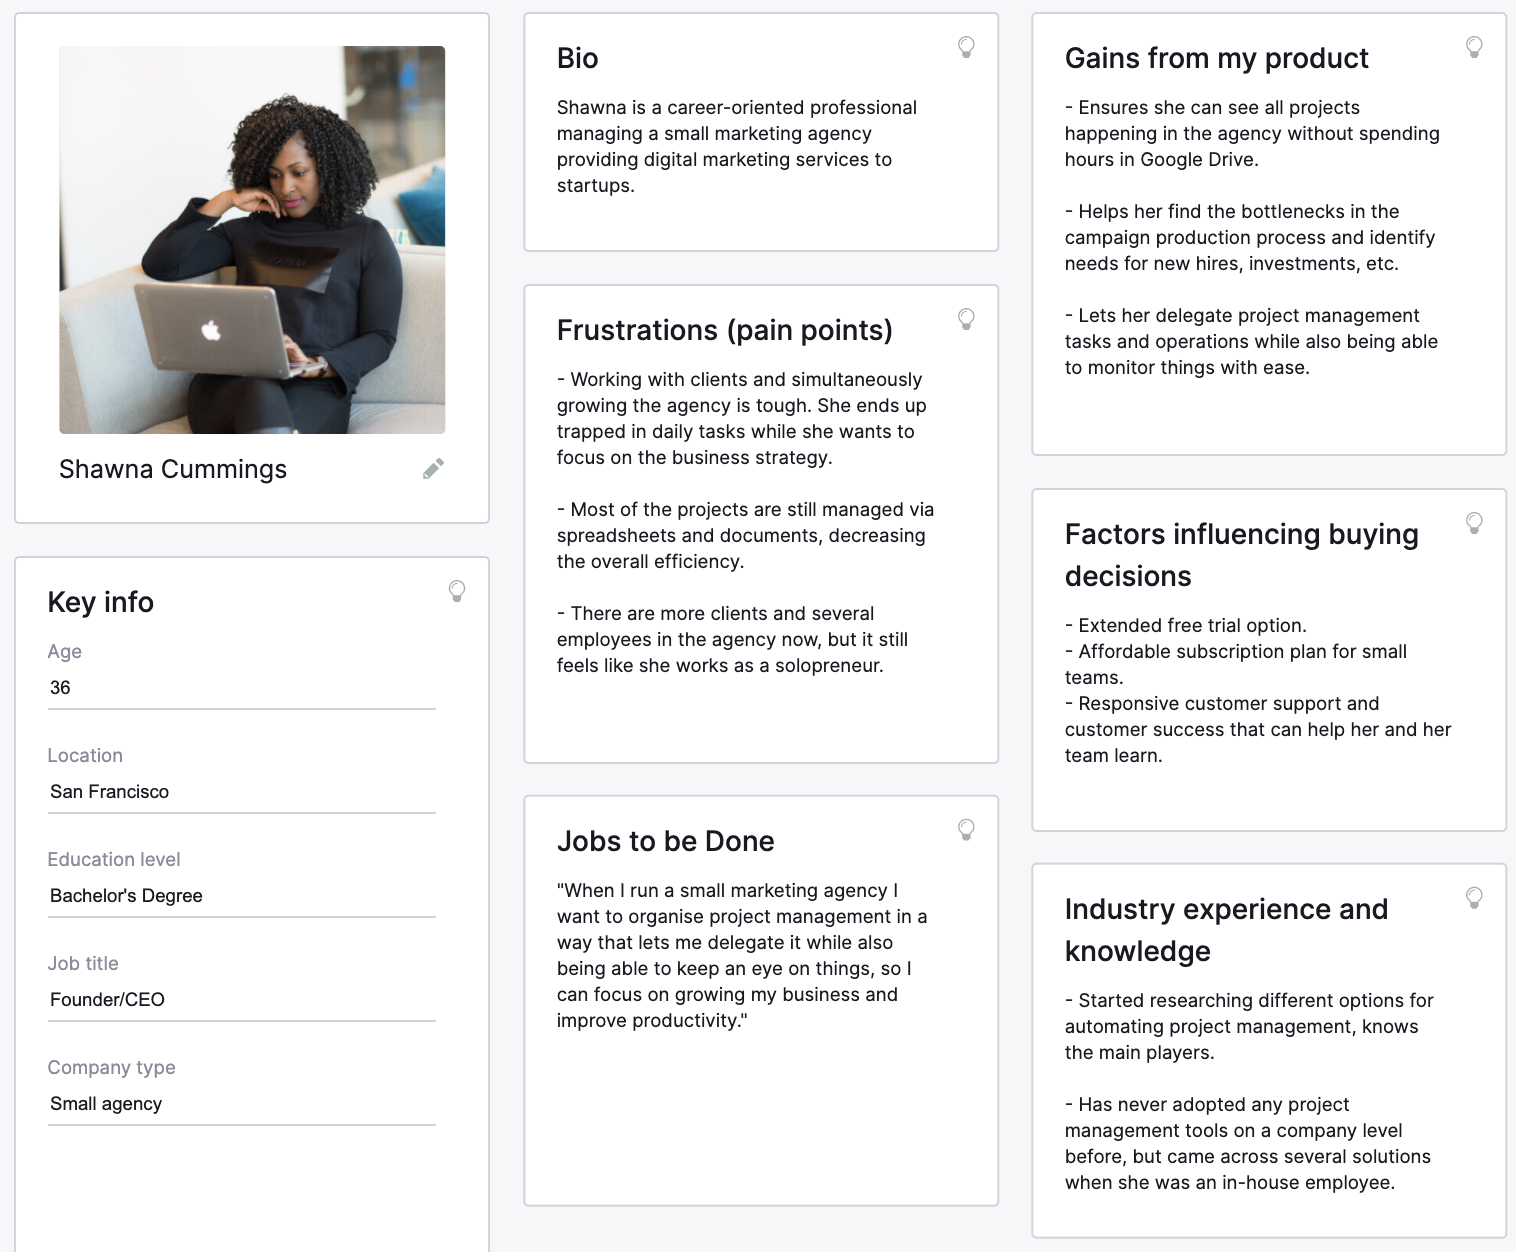Image resolution: width=1516 pixels, height=1252 pixels.
Task: Click the Gains from my product heading
Action: point(1216,59)
